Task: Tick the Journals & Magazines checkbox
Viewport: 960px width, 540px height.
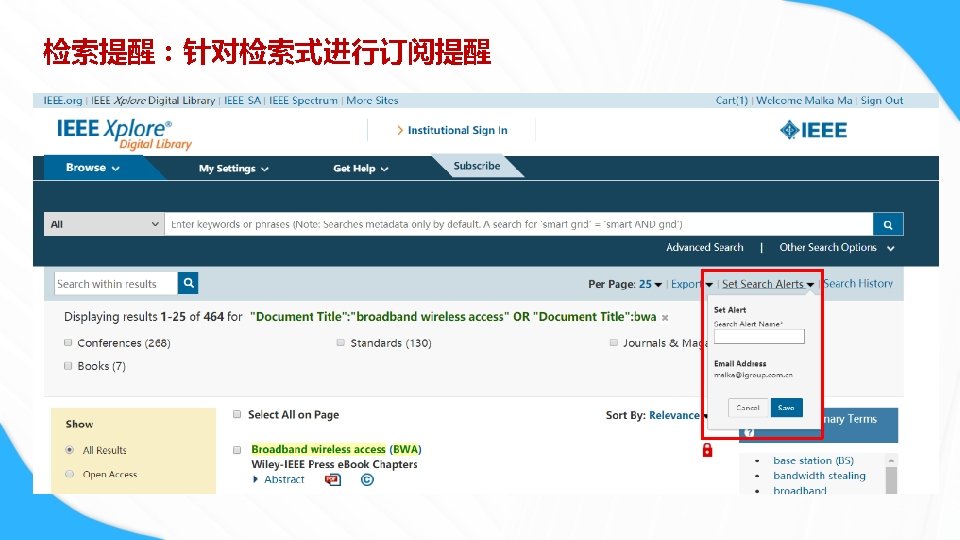Action: pyautogui.click(x=613, y=343)
